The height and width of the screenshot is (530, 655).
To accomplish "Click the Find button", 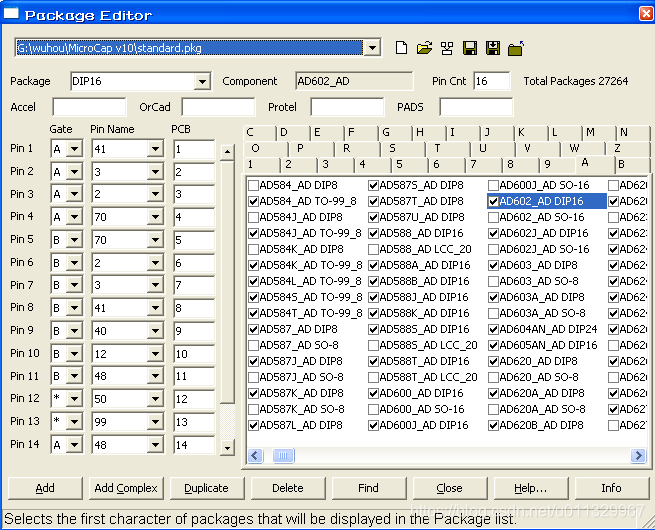I will (x=368, y=488).
